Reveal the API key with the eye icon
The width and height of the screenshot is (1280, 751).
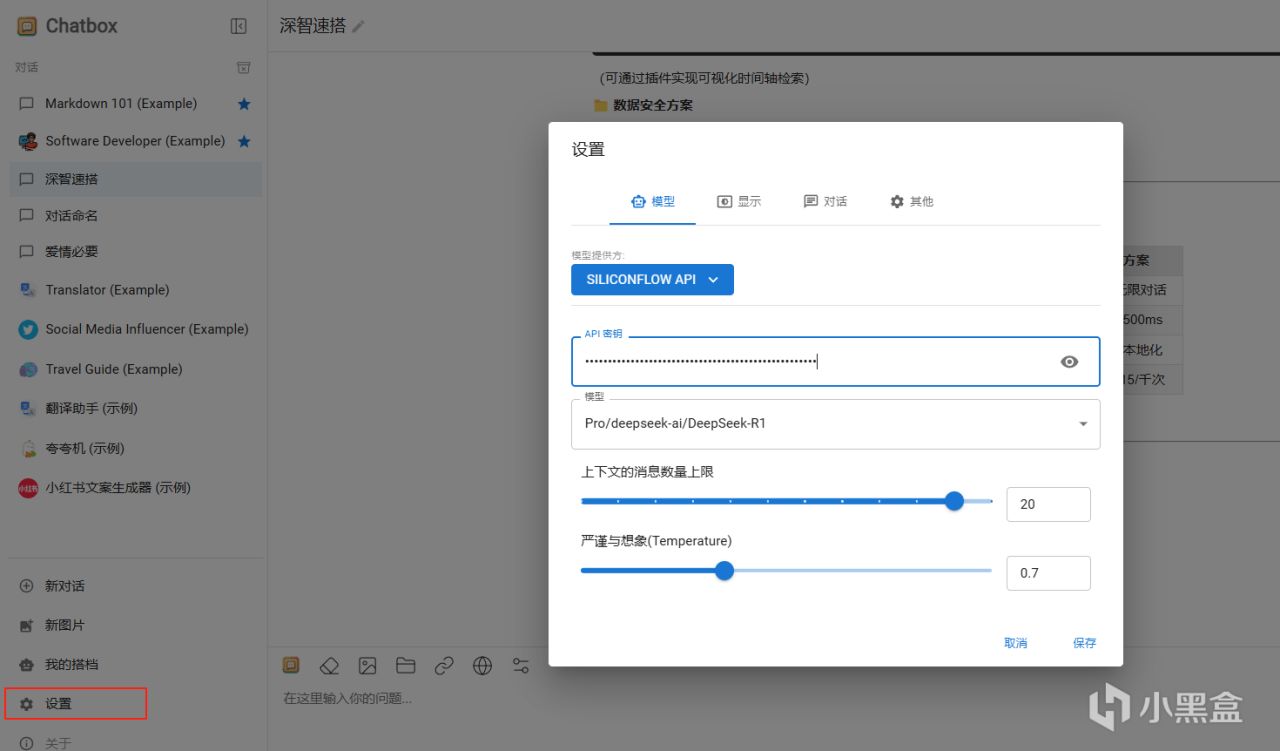[1069, 362]
